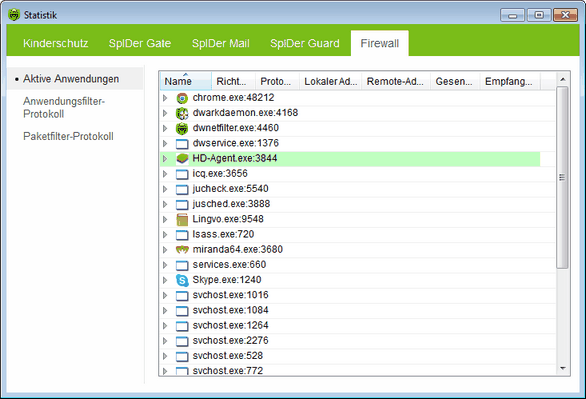This screenshot has width=586, height=399.
Task: Select Aktive Anwendungen in sidebar
Action: (75, 79)
